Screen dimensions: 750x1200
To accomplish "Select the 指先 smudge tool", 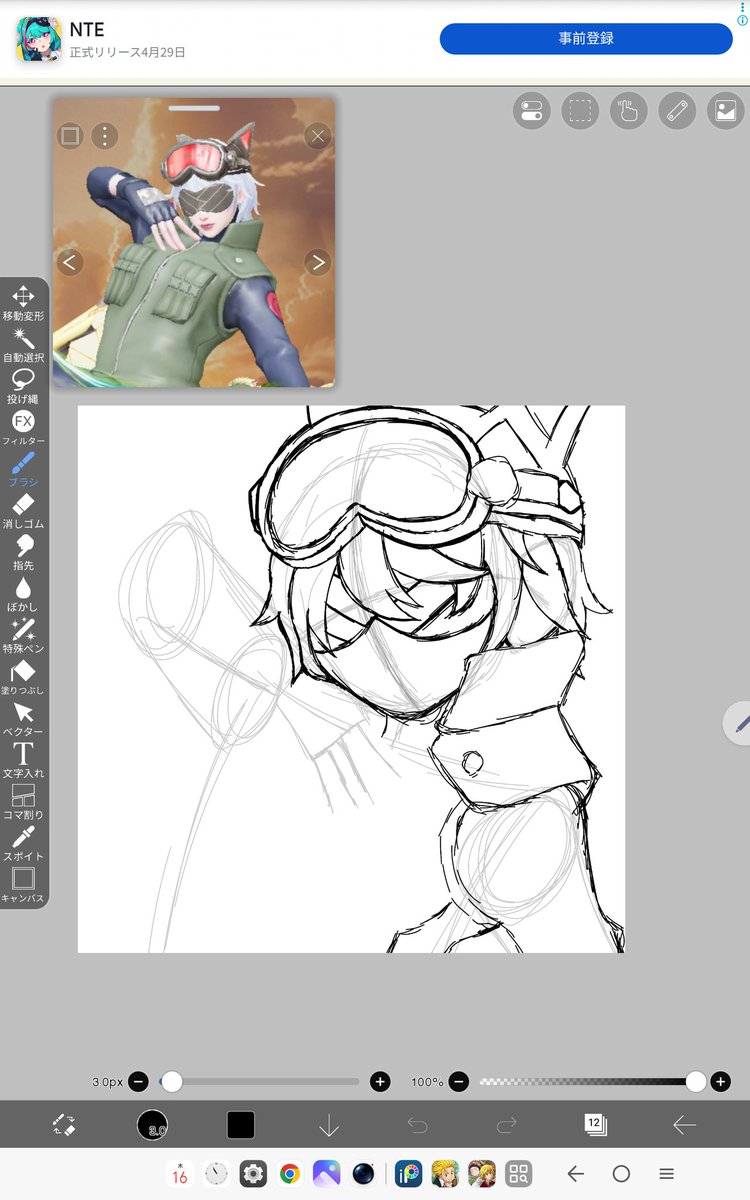I will click(x=23, y=553).
